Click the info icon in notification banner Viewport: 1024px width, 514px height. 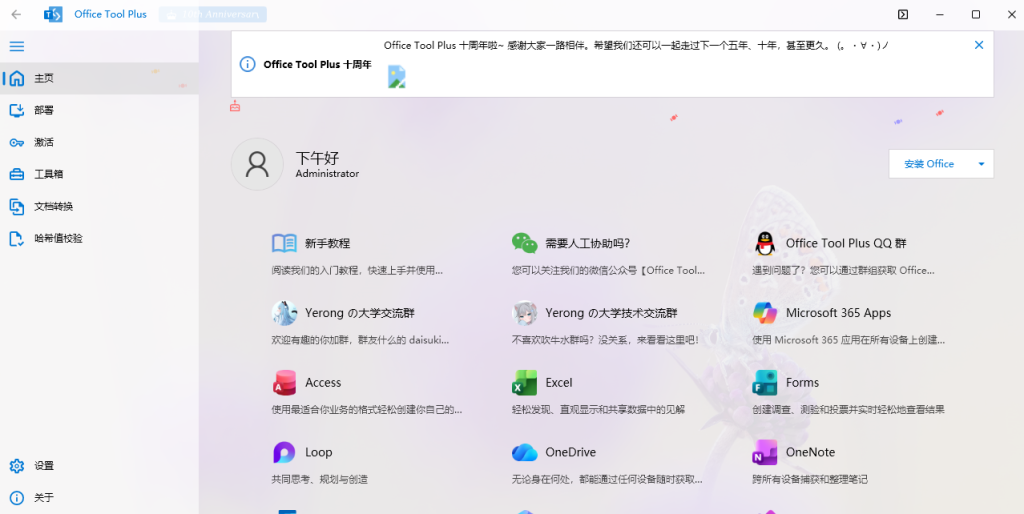[248, 64]
